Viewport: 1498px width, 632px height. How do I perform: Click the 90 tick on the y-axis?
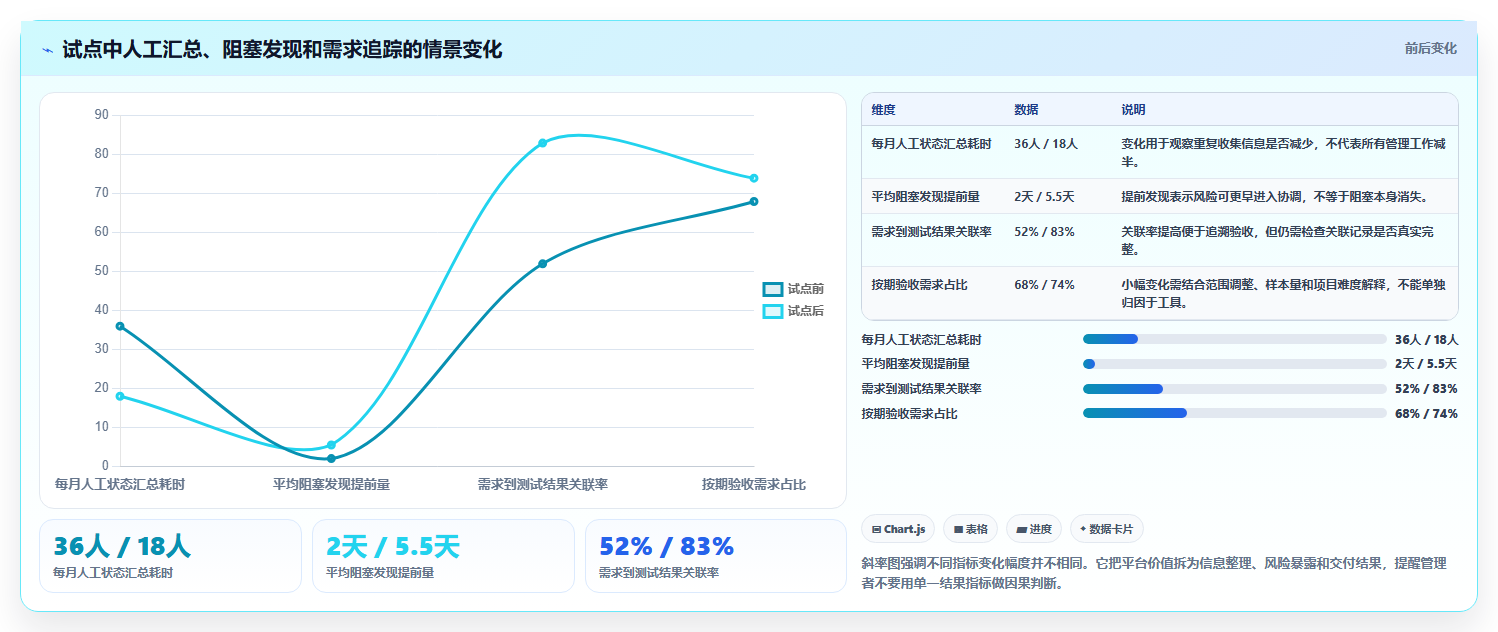[101, 115]
